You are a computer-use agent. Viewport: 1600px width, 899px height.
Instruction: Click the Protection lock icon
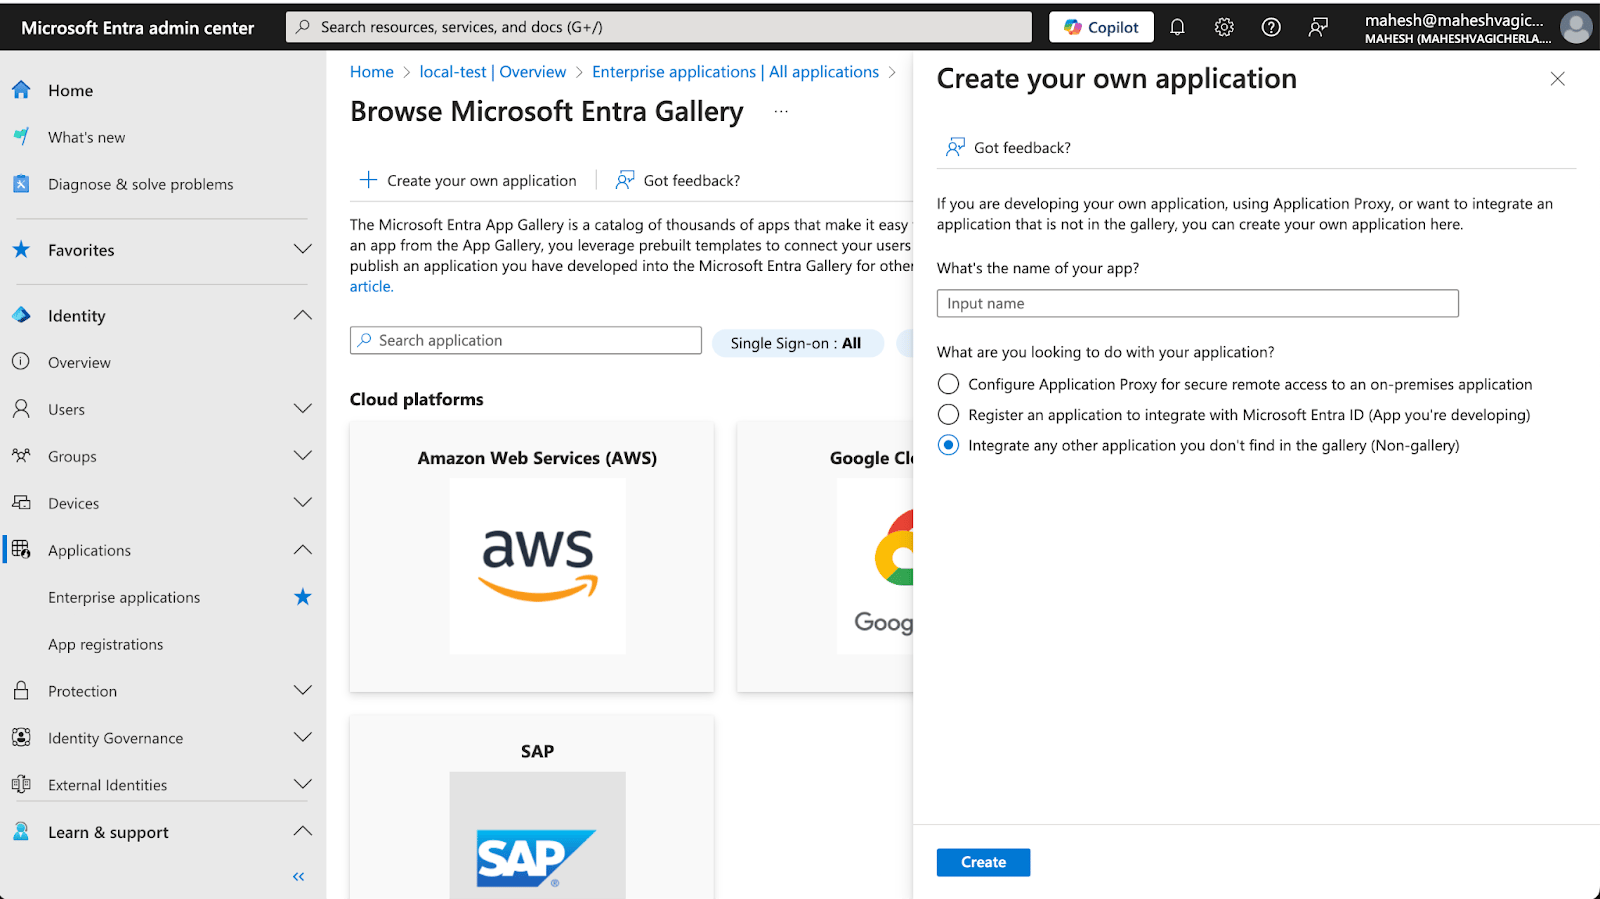(21, 691)
